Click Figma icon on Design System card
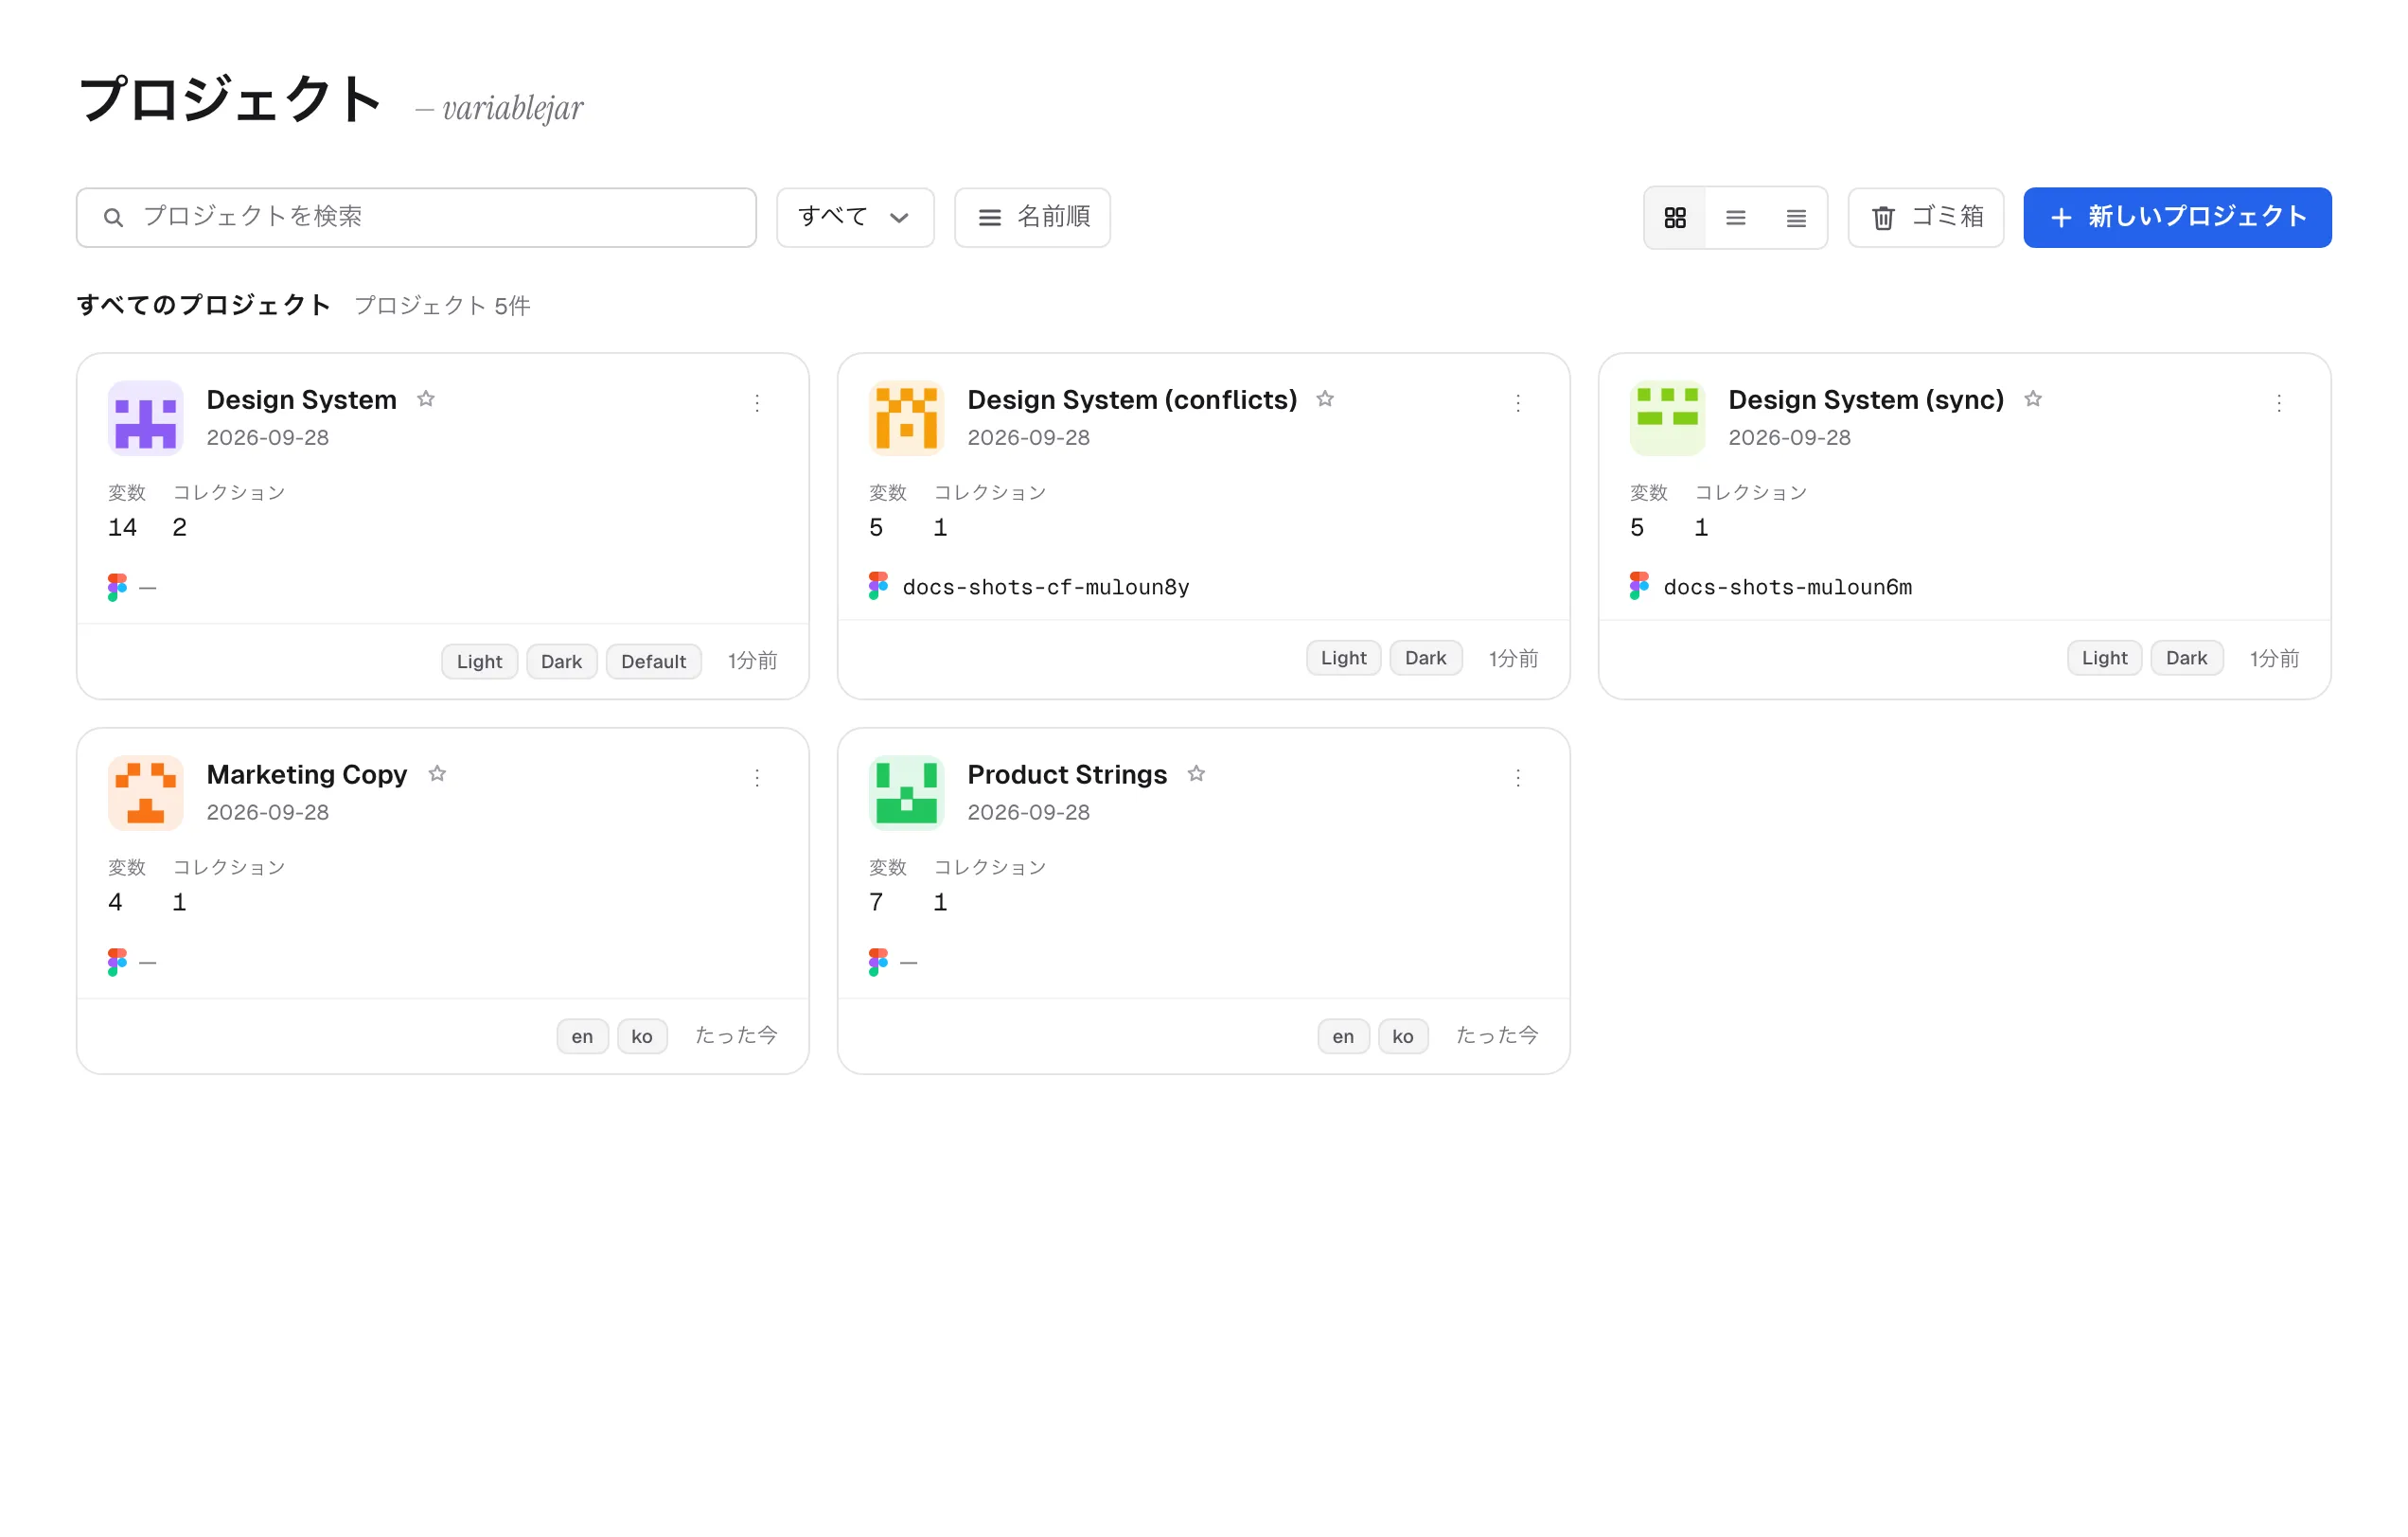 point(117,587)
